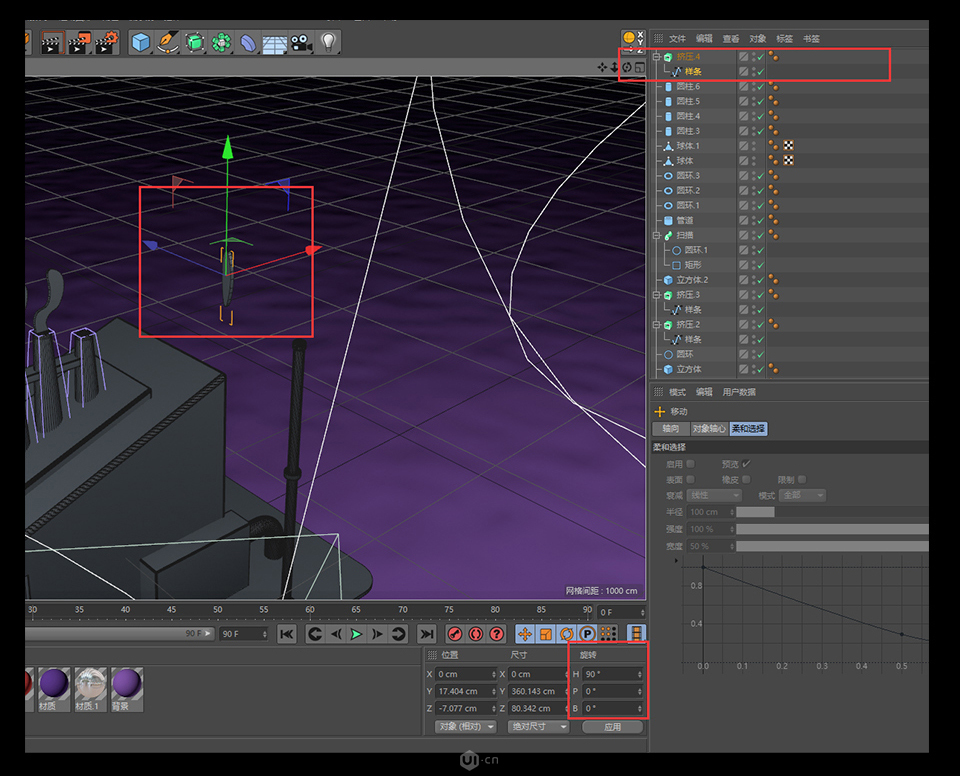Click the 应用 apply button
This screenshot has height=776, width=960.
(x=611, y=727)
